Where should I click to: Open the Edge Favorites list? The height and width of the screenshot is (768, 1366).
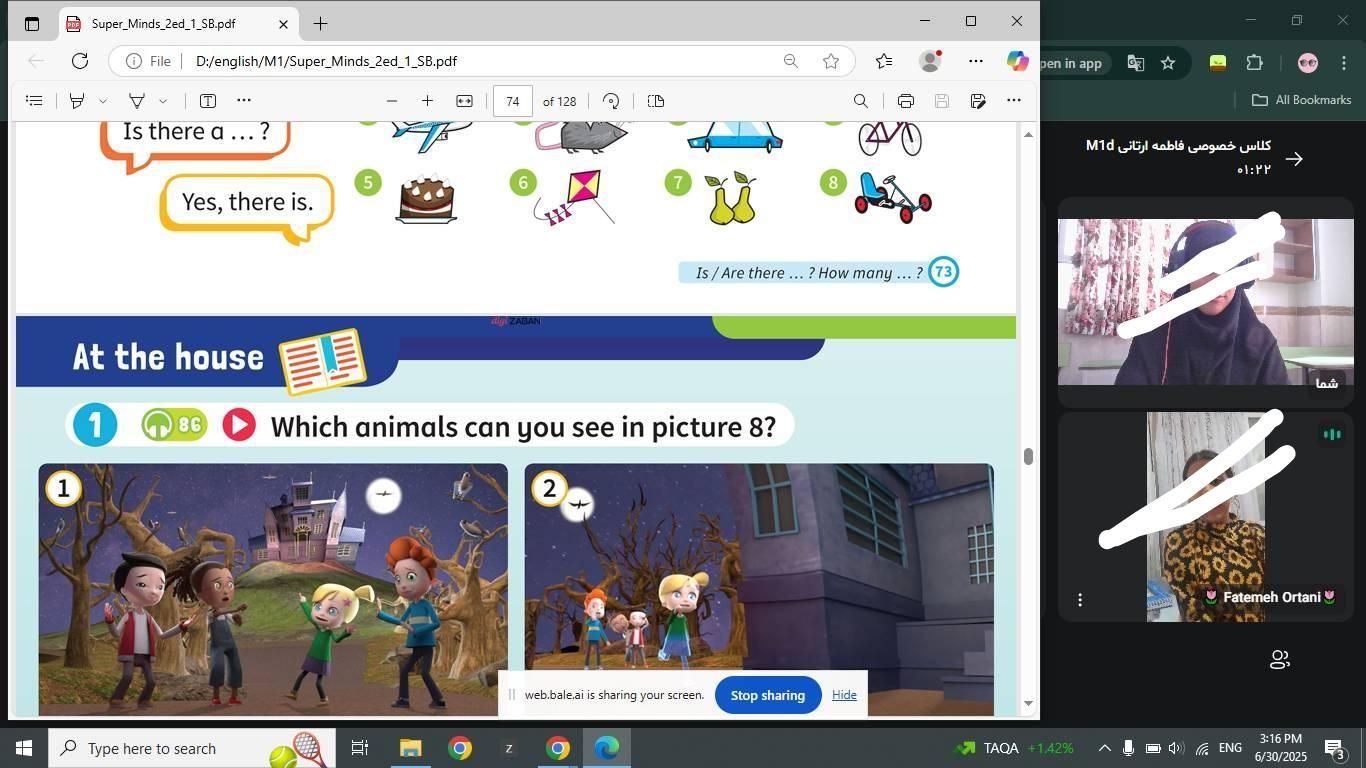tap(884, 61)
